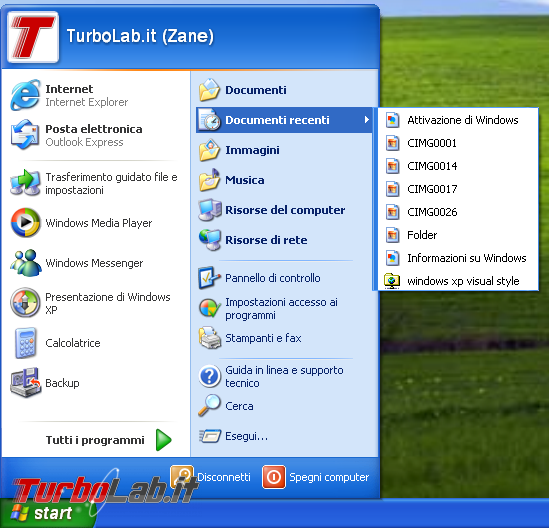Click the Risorse del computer label
Image resolution: width=549 pixels, height=528 pixels.
point(285,210)
